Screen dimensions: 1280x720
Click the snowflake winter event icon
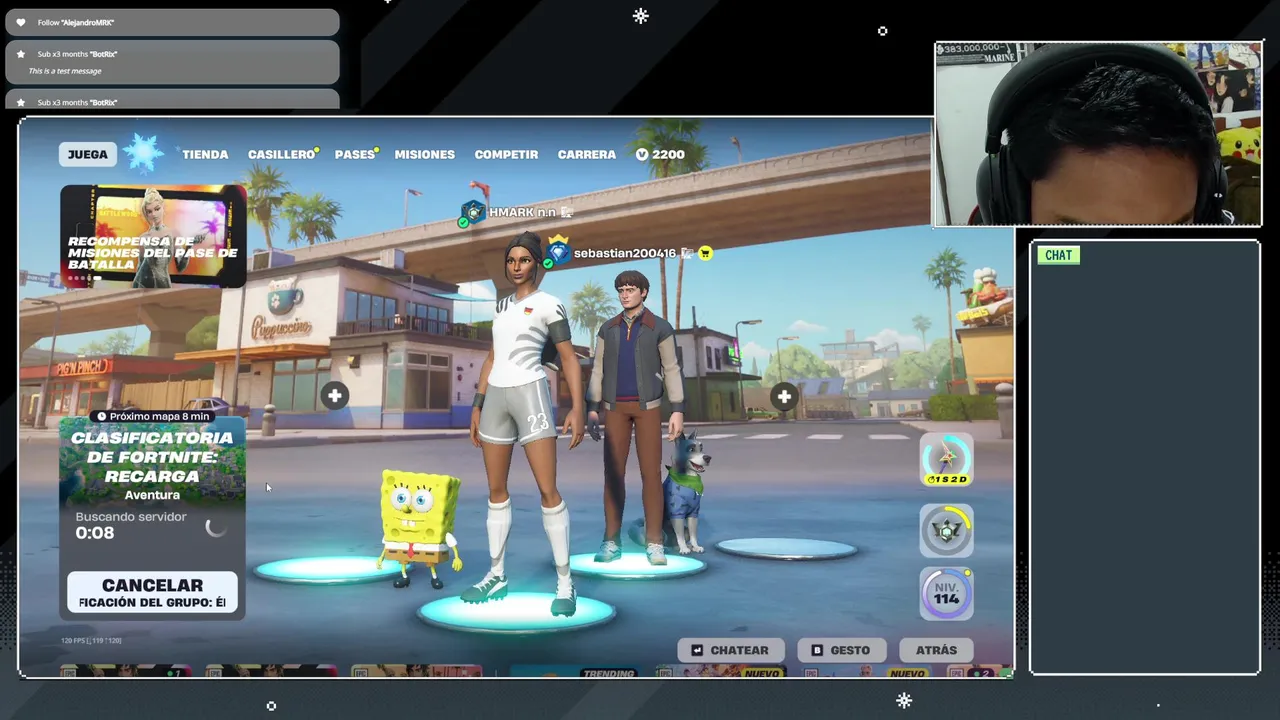(144, 152)
